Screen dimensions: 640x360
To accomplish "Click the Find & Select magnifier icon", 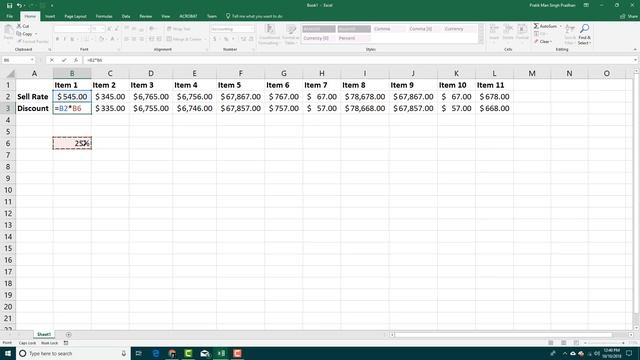I will click(584, 29).
